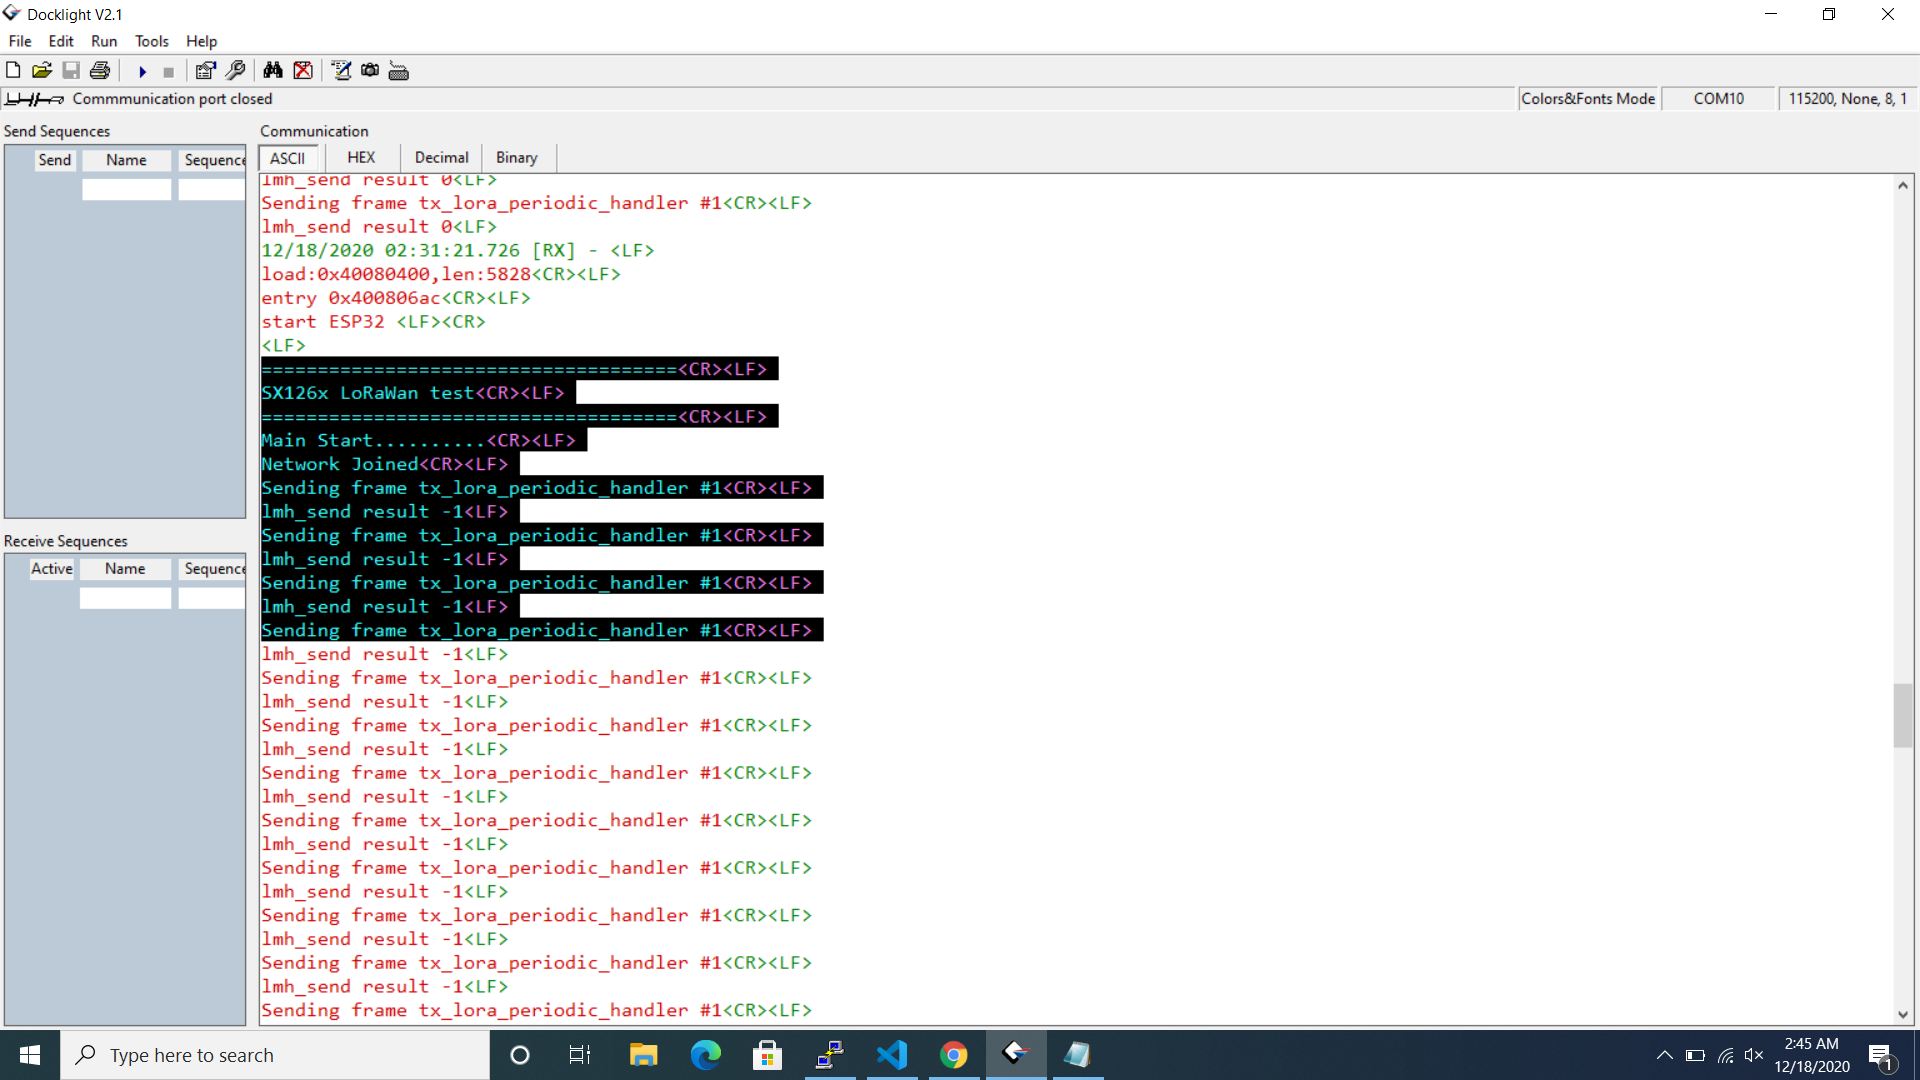
Task: Open the Edit sequence notepad icon
Action: coord(341,71)
